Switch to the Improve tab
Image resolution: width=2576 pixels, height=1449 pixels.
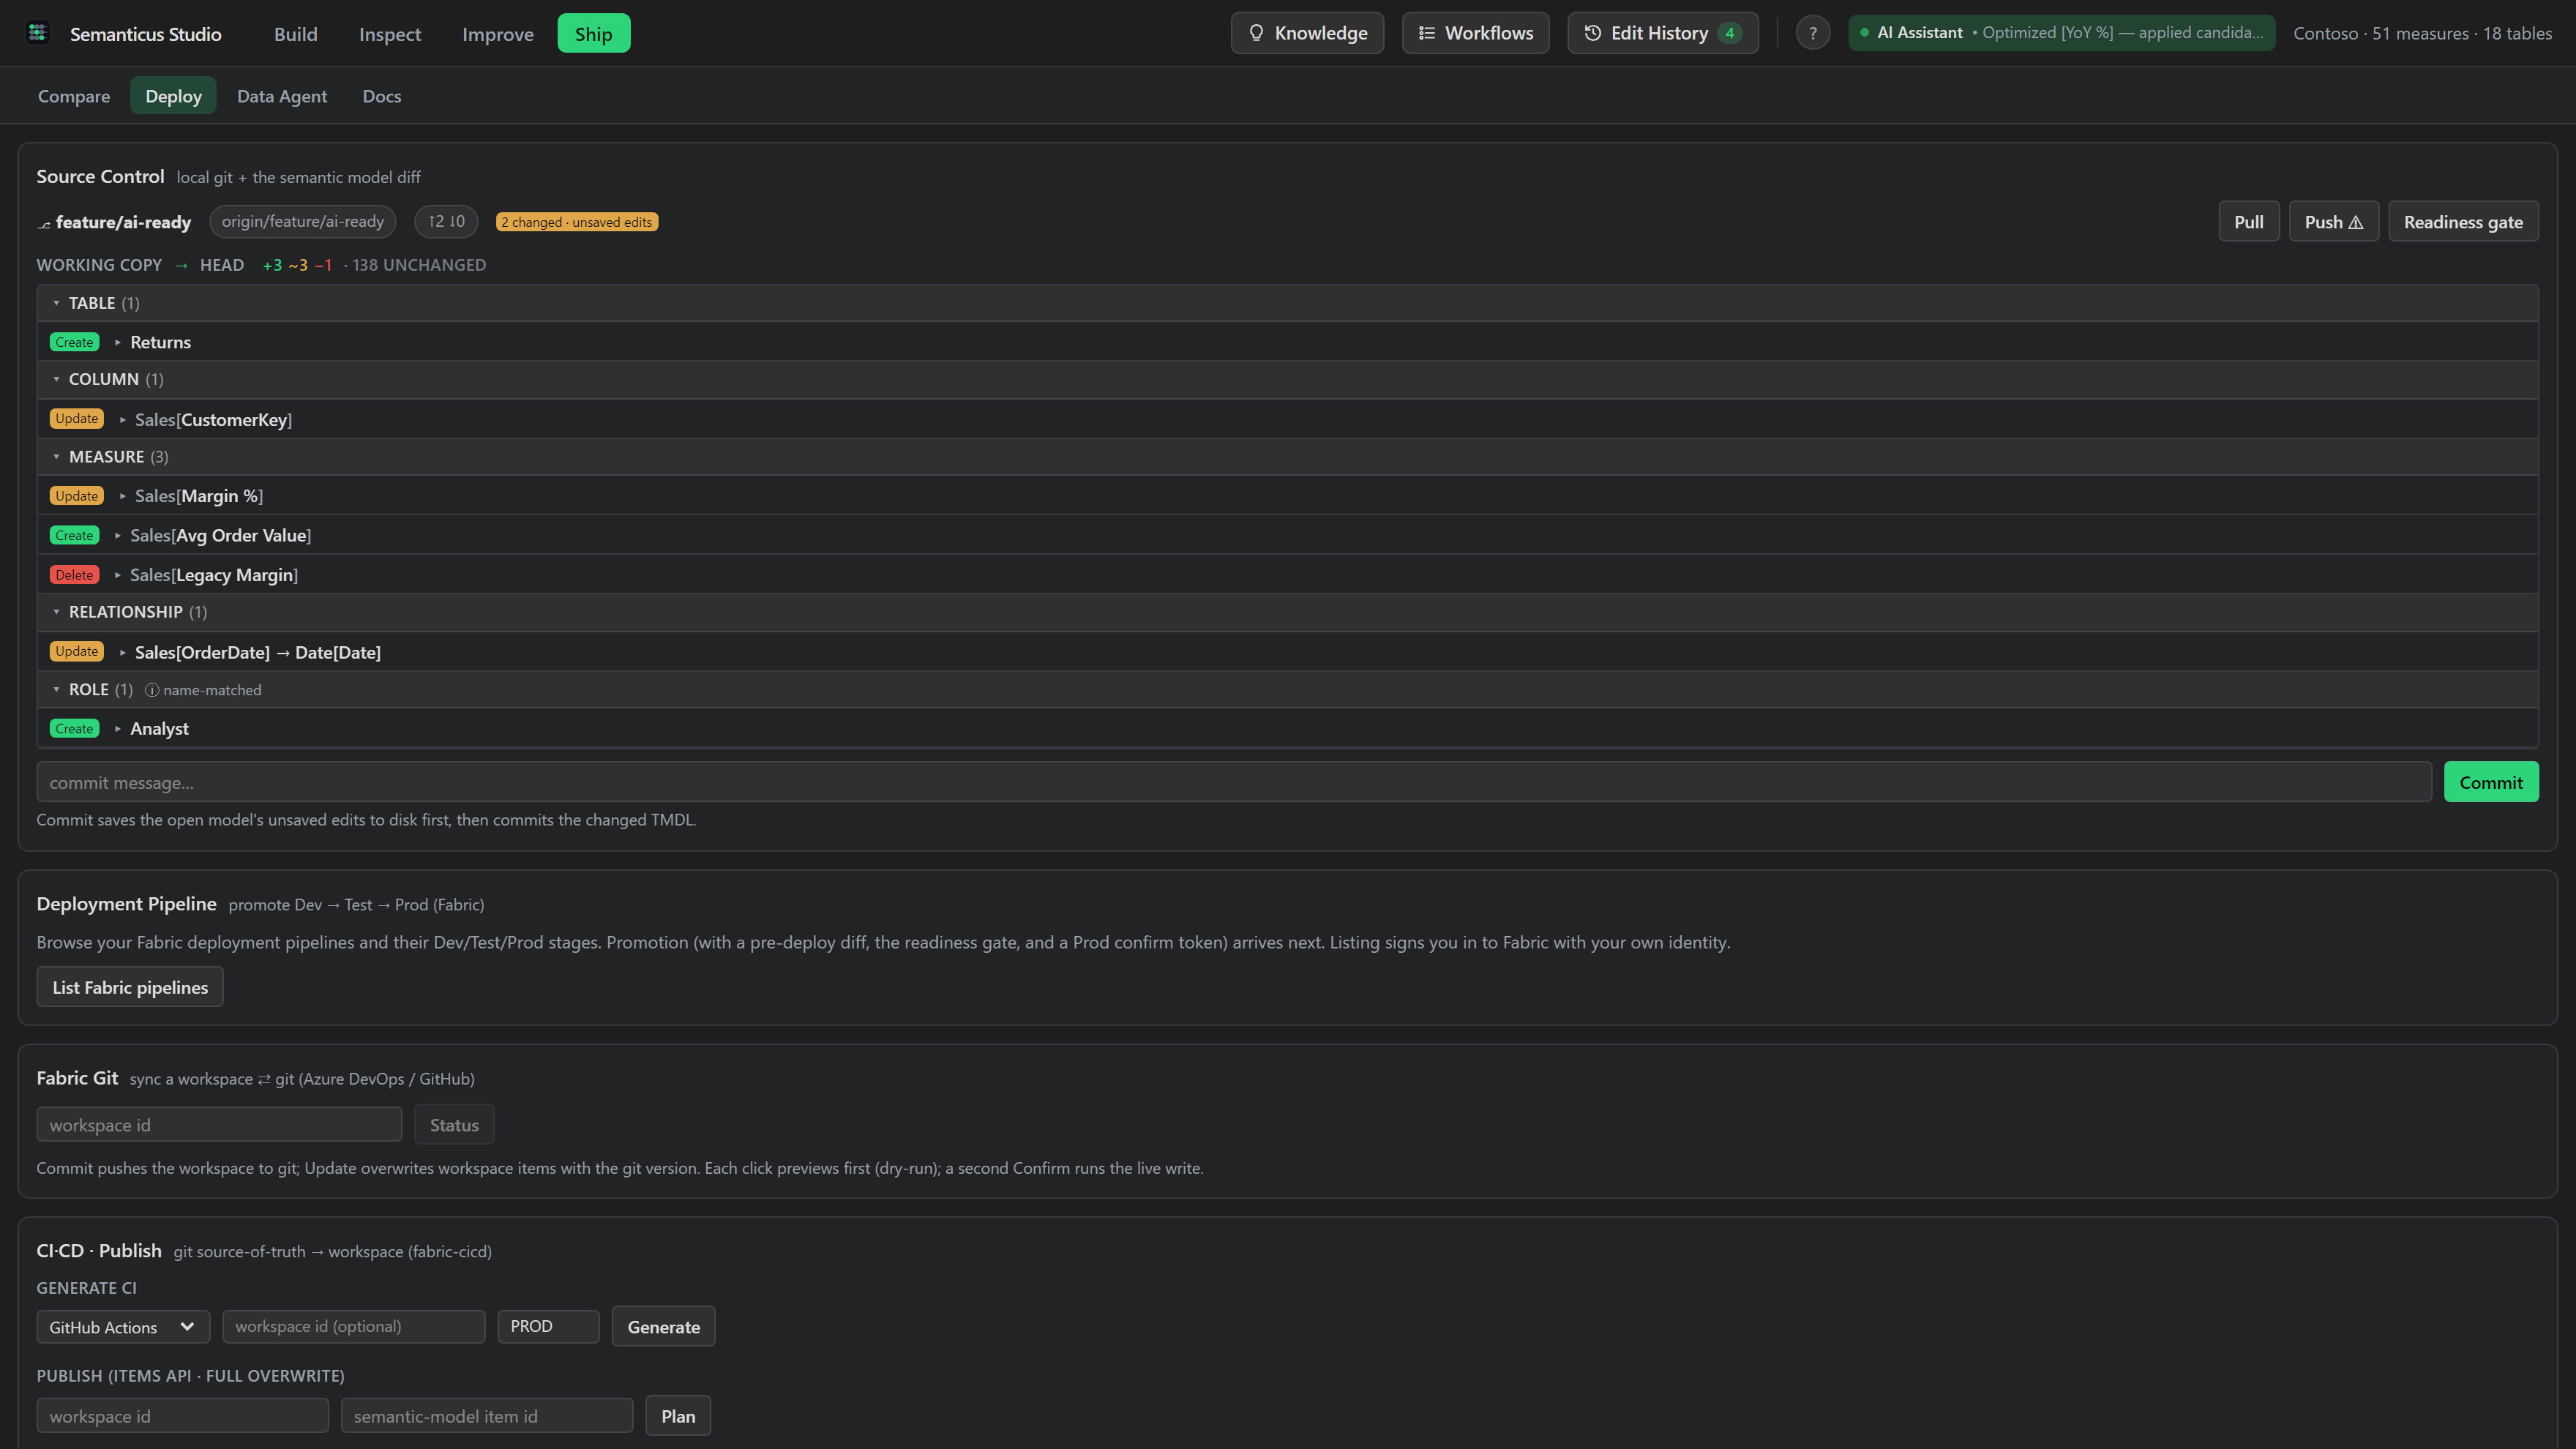coord(497,34)
